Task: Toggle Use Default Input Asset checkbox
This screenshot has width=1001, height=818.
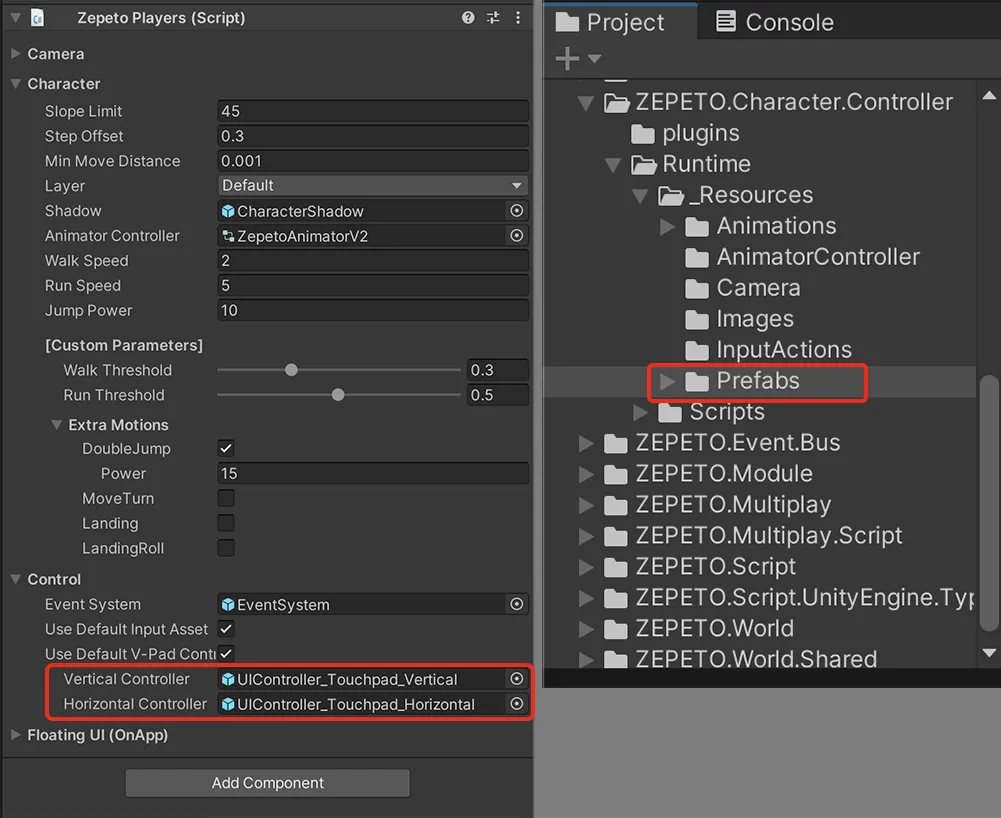Action: [226, 629]
